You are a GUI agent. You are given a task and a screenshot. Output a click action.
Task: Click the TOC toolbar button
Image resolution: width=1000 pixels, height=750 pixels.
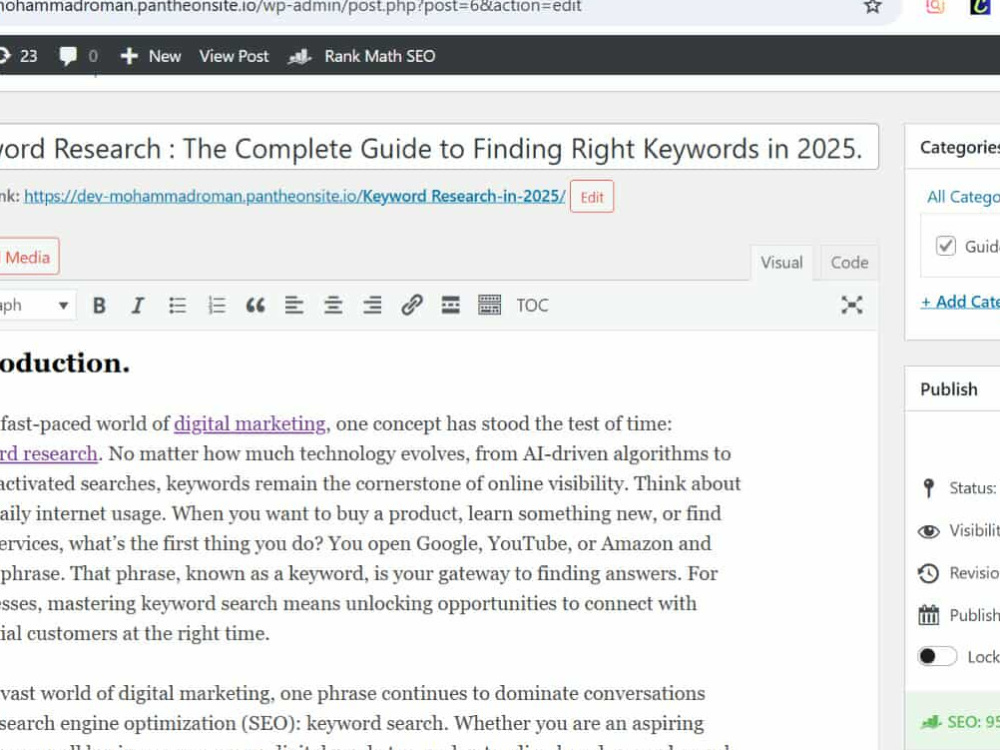click(x=532, y=305)
